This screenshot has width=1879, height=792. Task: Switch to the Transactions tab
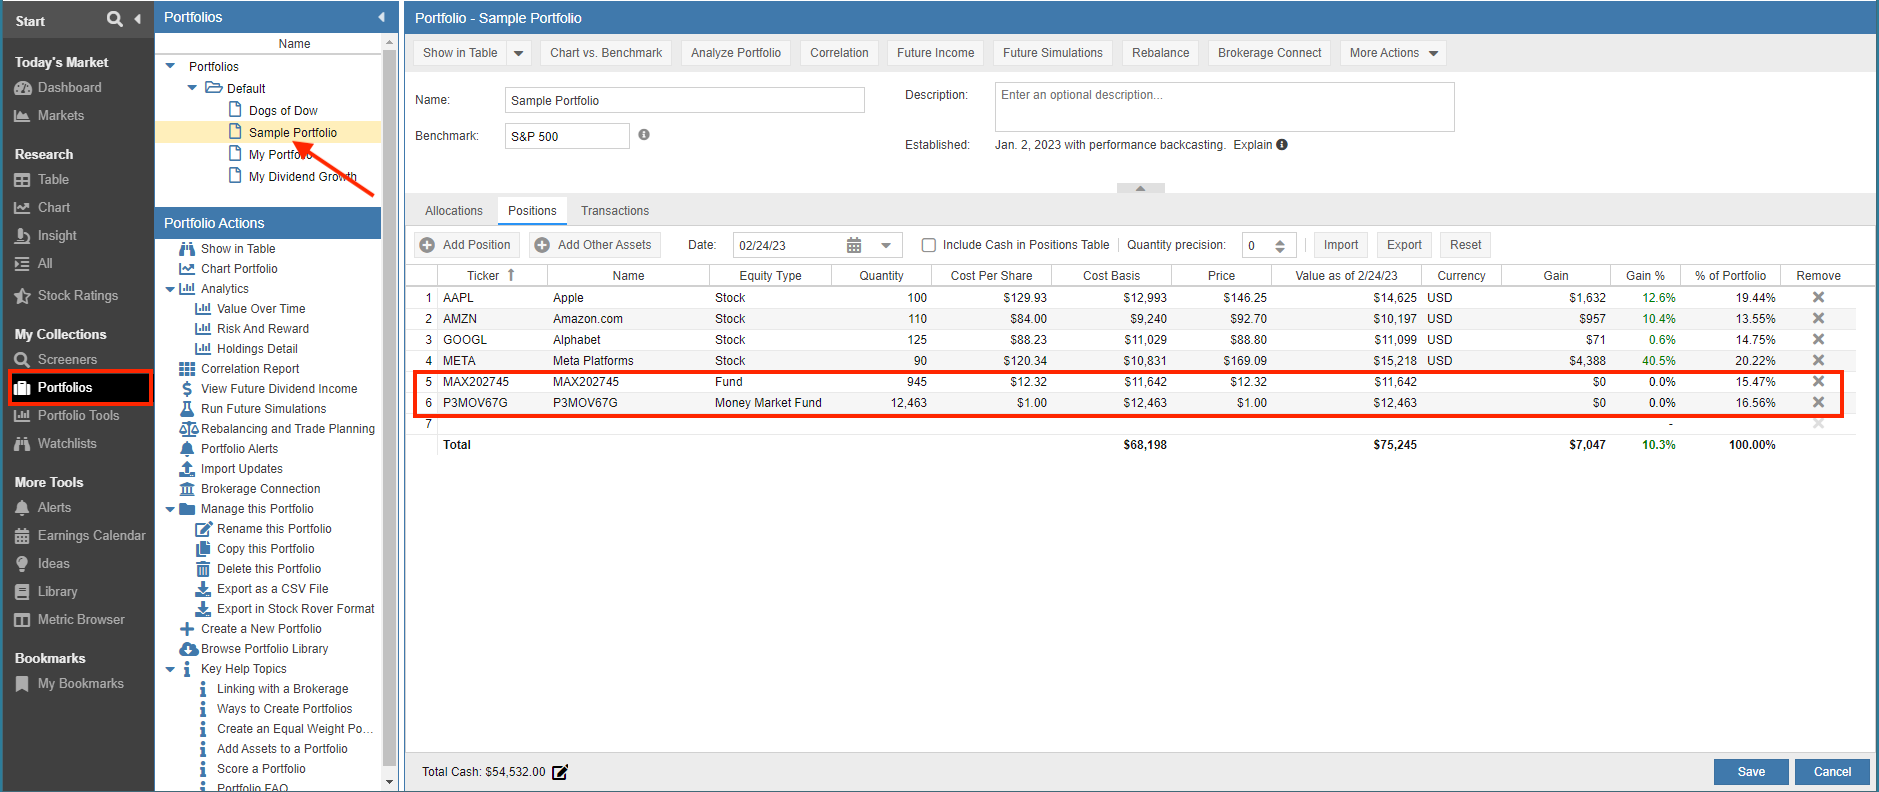click(x=614, y=211)
